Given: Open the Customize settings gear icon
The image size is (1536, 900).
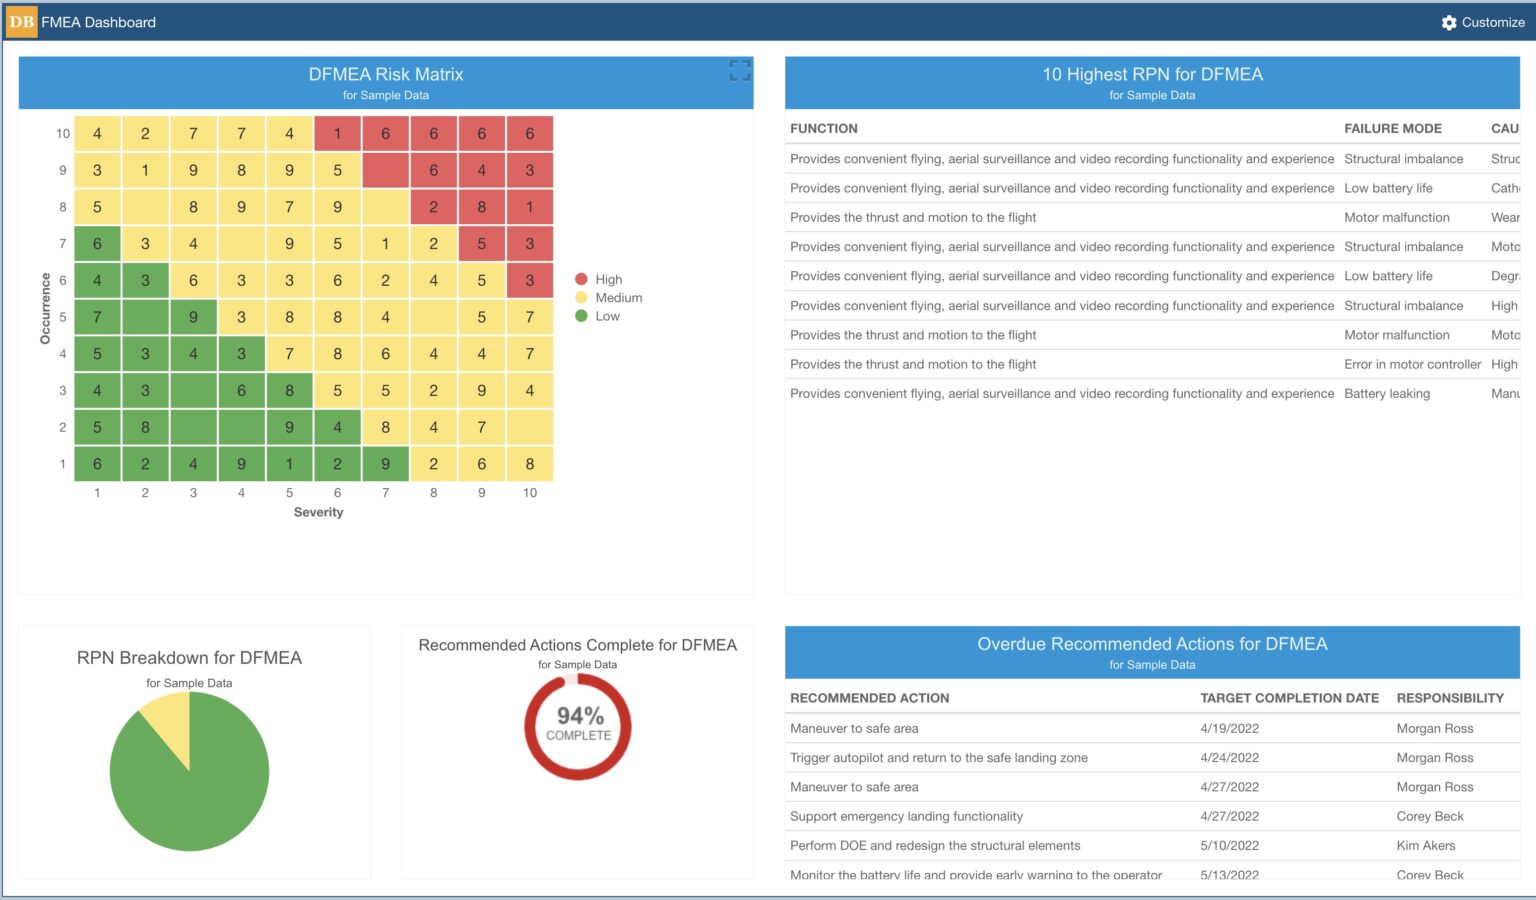Looking at the screenshot, I should coord(1448,22).
